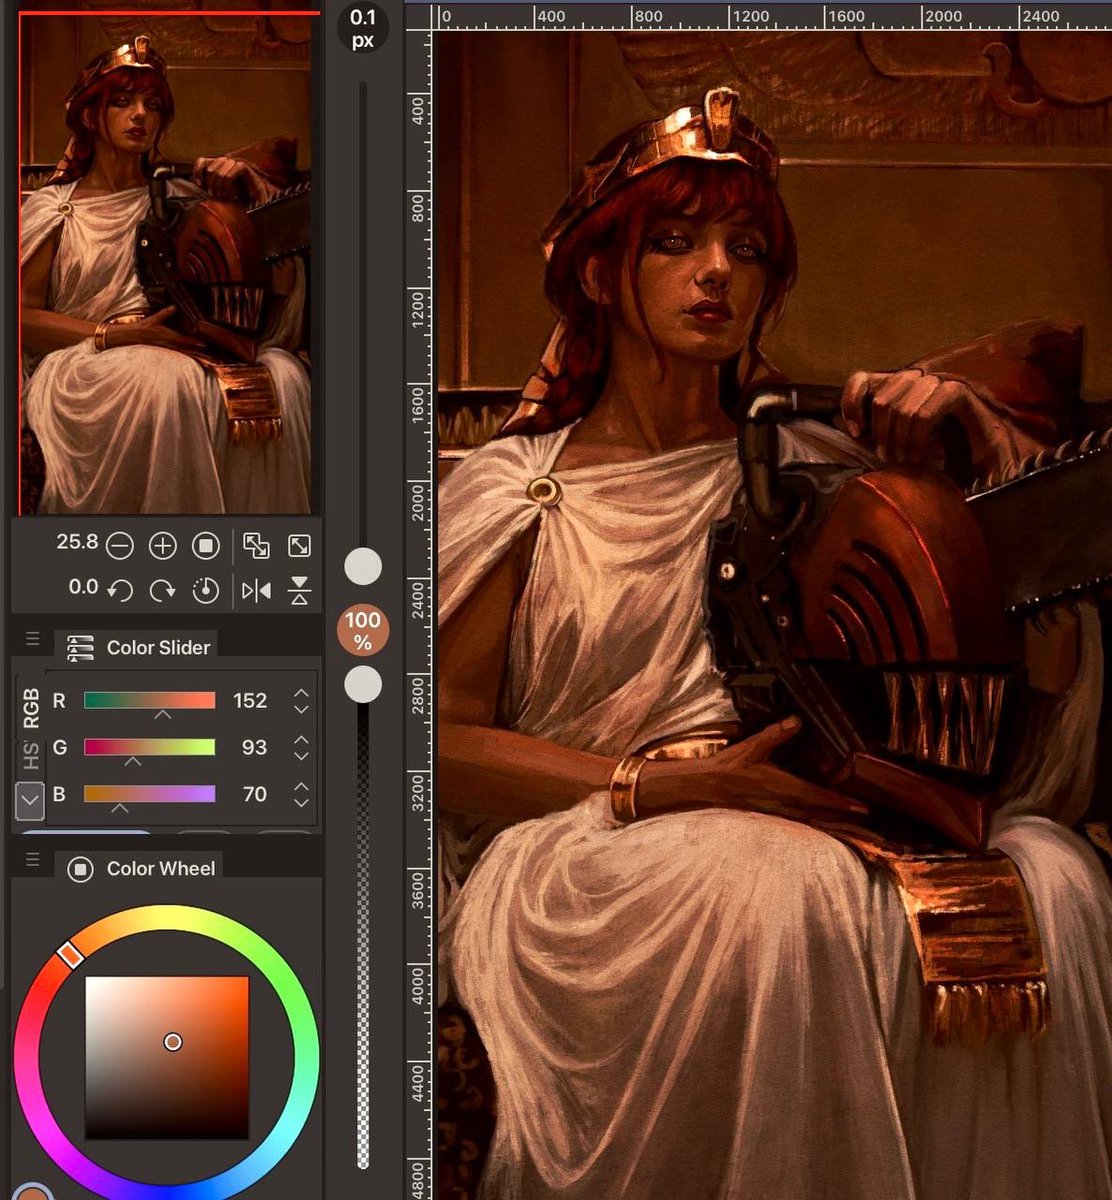Increase the R value with up arrow
Image resolution: width=1112 pixels, height=1200 pixels.
click(301, 692)
